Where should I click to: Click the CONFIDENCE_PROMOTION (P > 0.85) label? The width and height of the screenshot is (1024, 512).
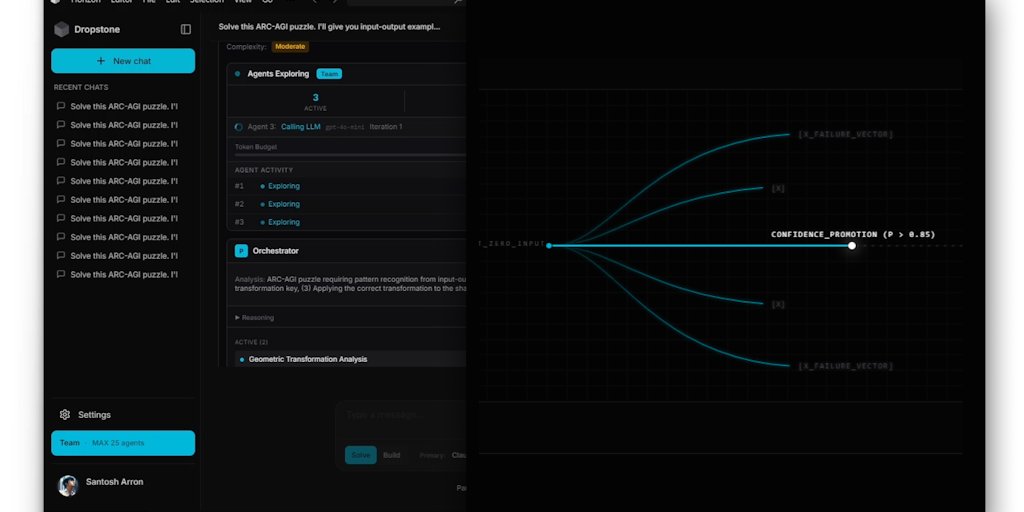pyautogui.click(x=853, y=234)
